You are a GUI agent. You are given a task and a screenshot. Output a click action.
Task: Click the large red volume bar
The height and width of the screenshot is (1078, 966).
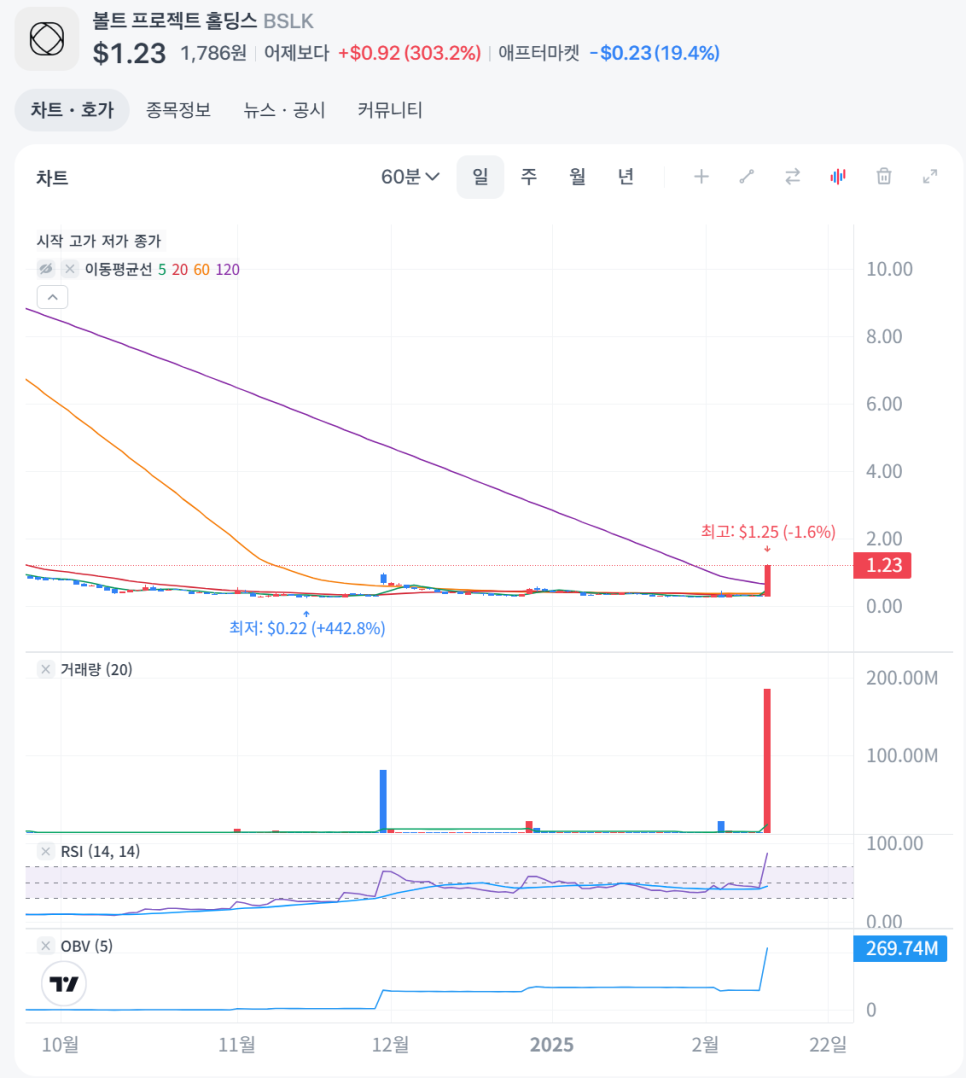click(767, 760)
